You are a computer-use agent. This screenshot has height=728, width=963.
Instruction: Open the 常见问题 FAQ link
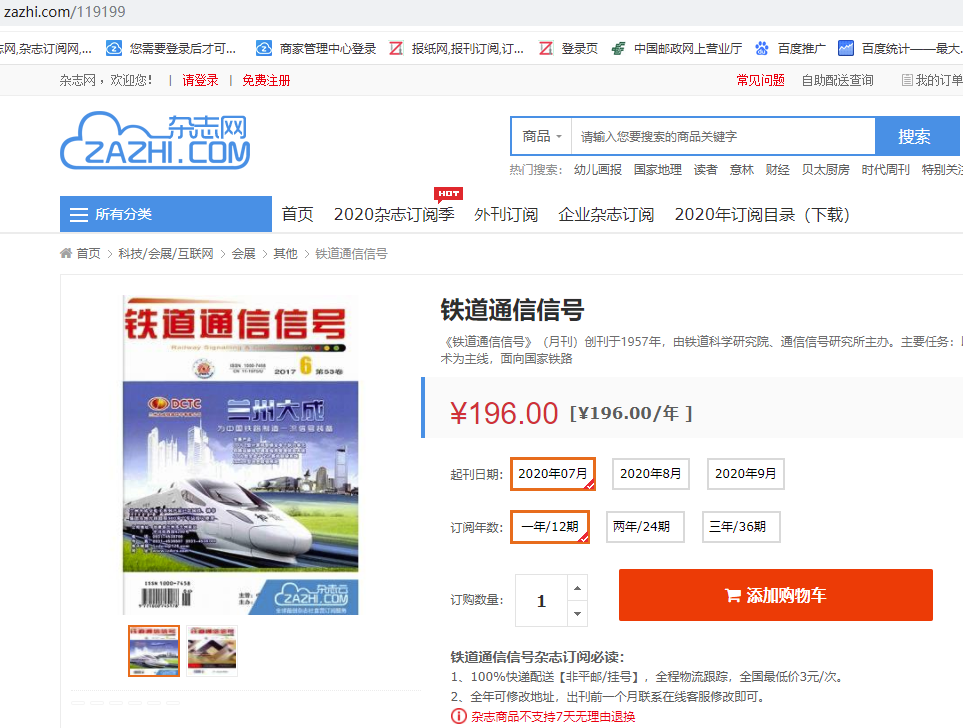[x=760, y=80]
